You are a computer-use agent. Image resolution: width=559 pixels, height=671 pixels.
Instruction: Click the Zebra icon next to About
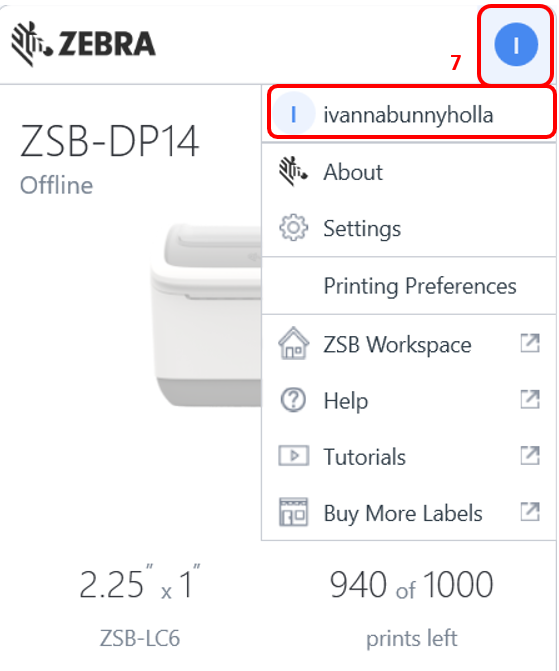click(293, 172)
